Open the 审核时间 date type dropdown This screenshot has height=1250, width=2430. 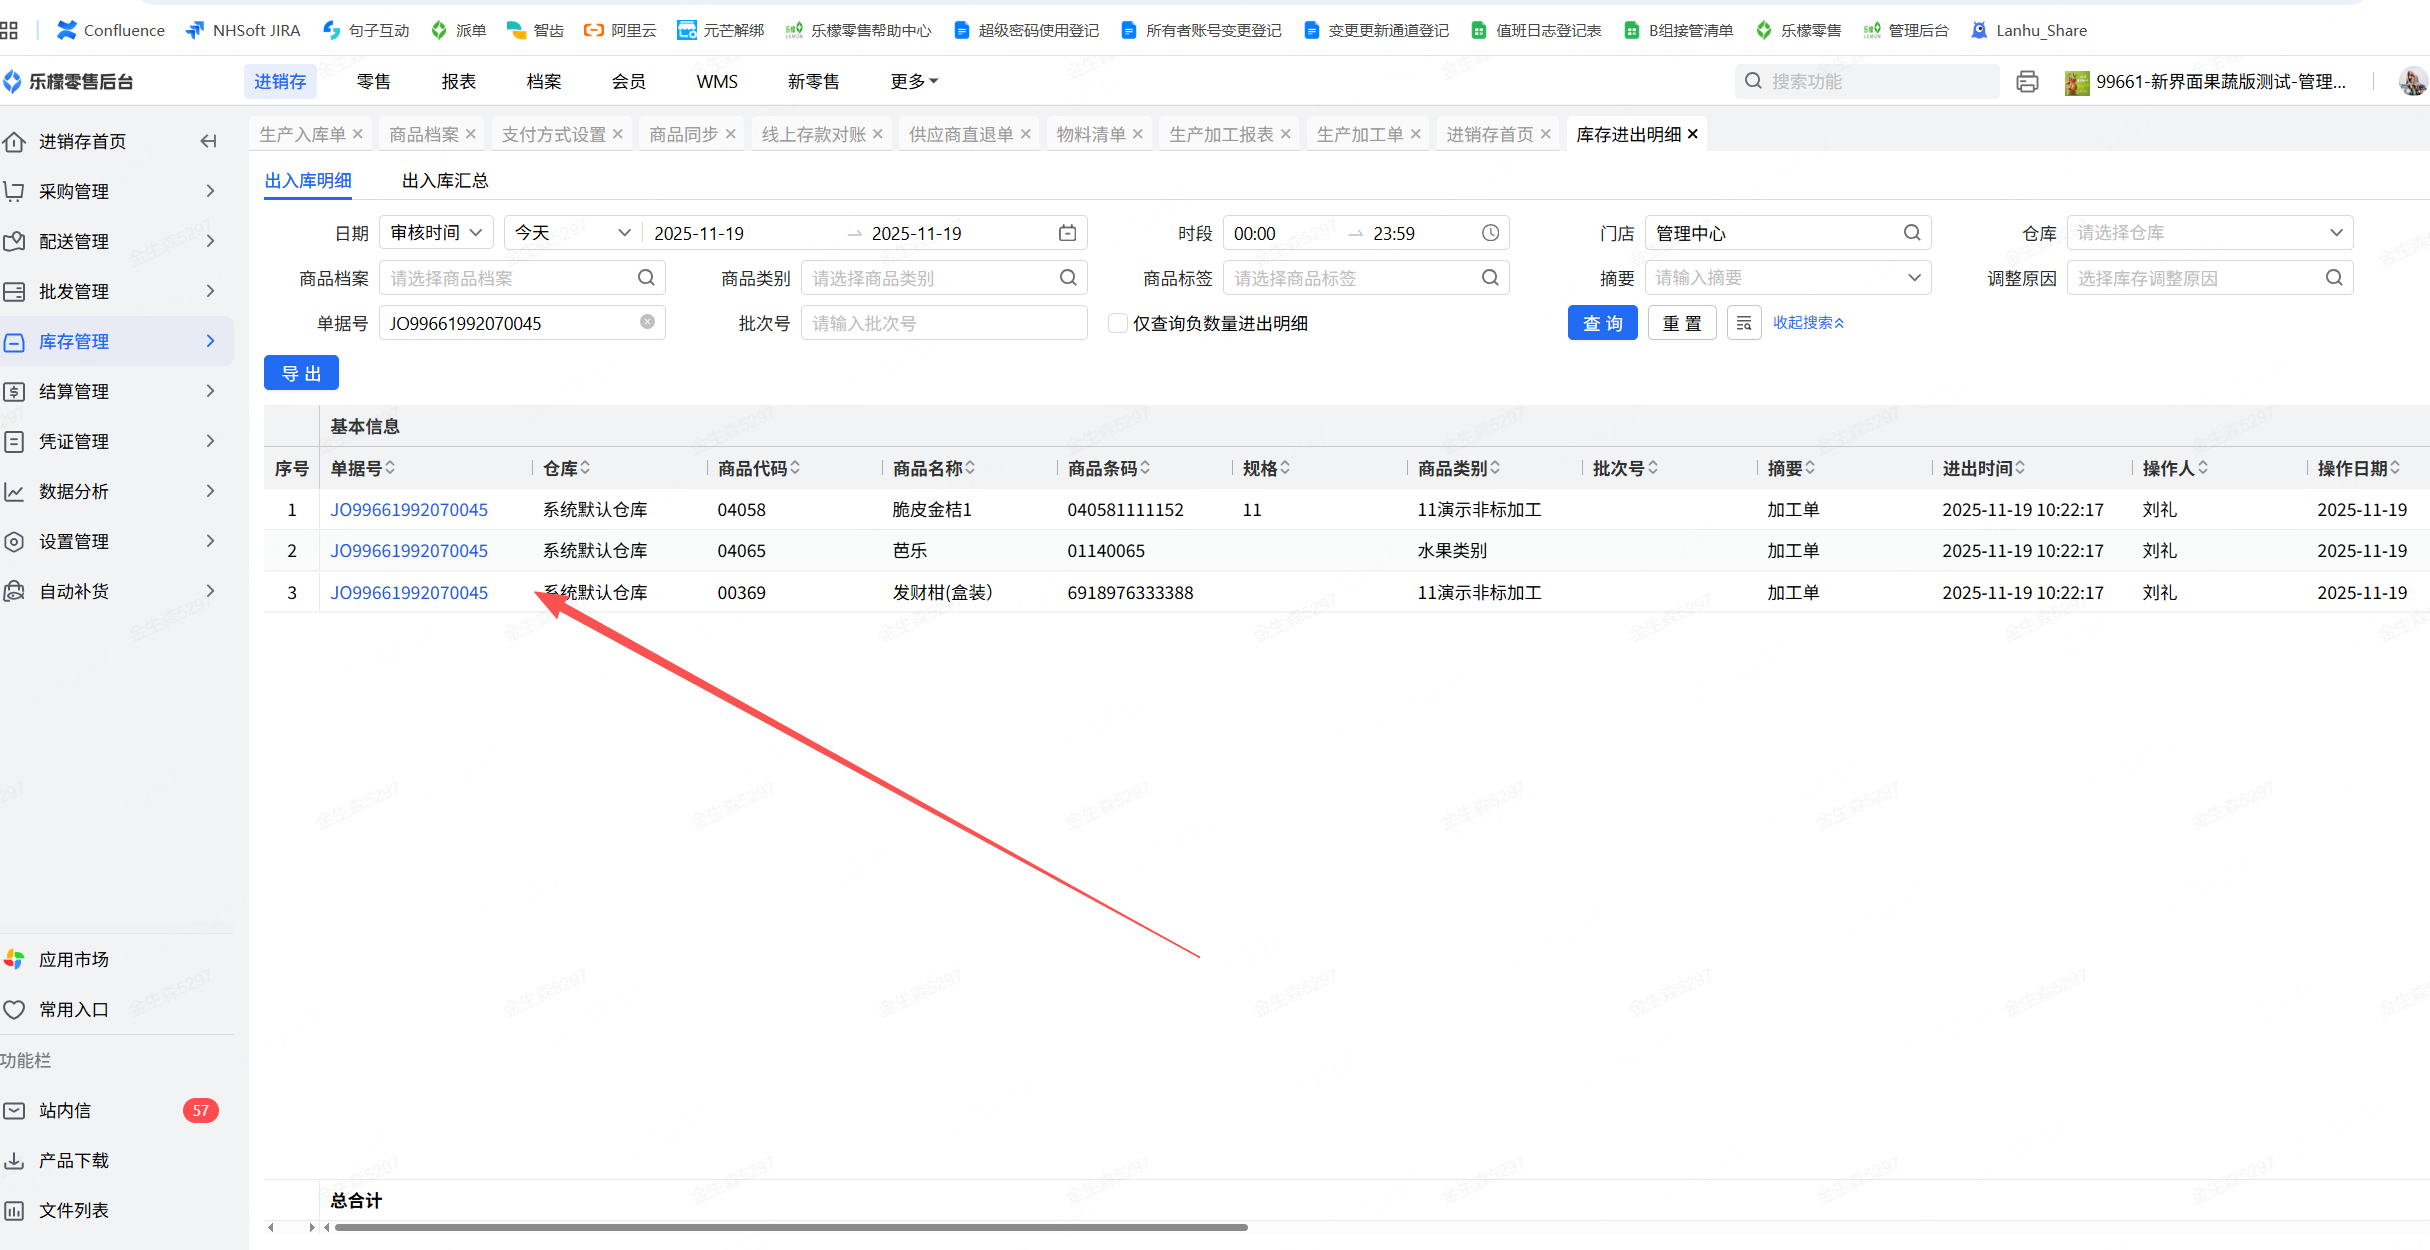click(436, 233)
